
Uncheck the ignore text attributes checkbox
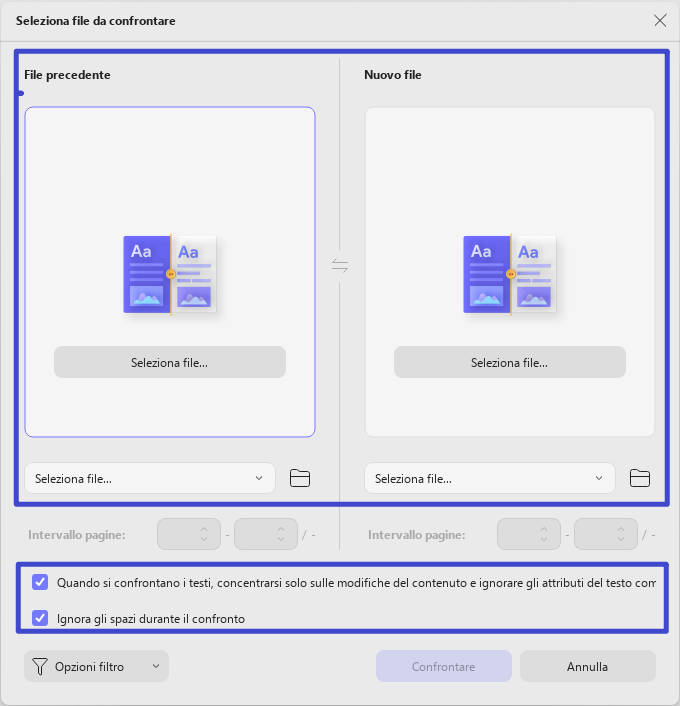tap(40, 582)
